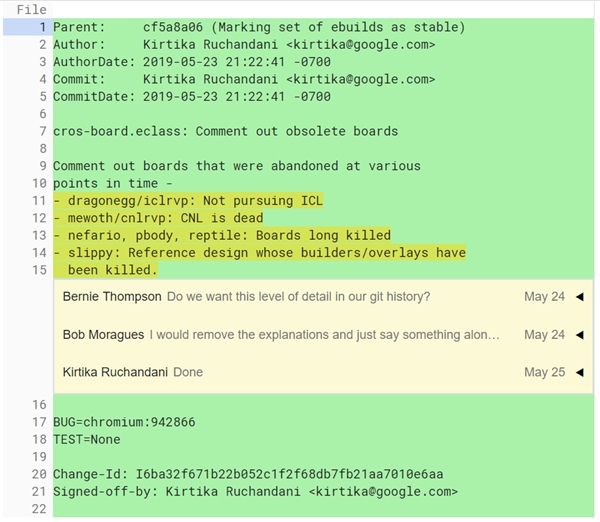Click the Bob Moragues author name
This screenshot has height=522, width=600.
point(103,335)
